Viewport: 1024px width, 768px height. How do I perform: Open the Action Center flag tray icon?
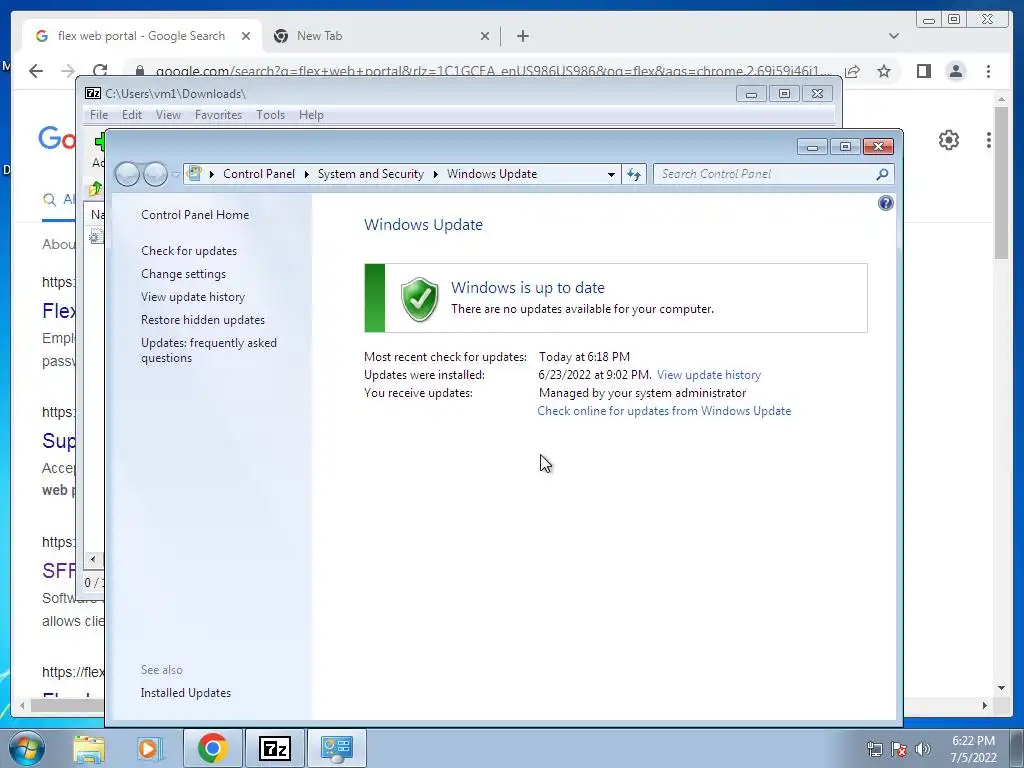coord(899,749)
